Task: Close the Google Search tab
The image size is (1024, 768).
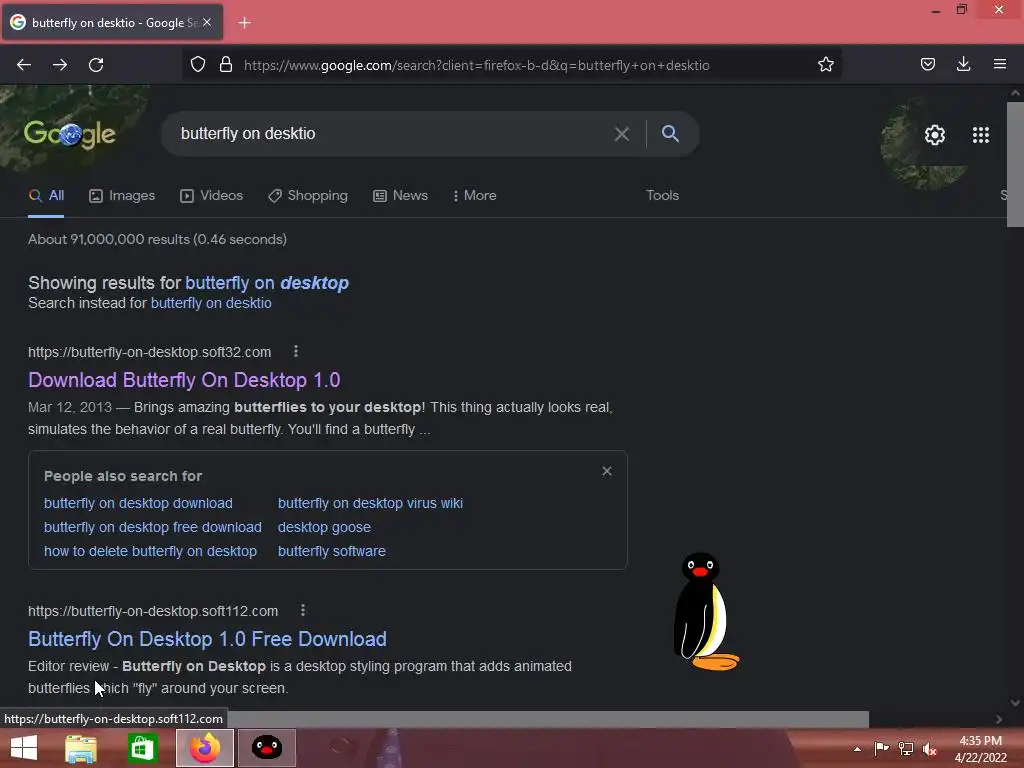Action: coord(207,22)
